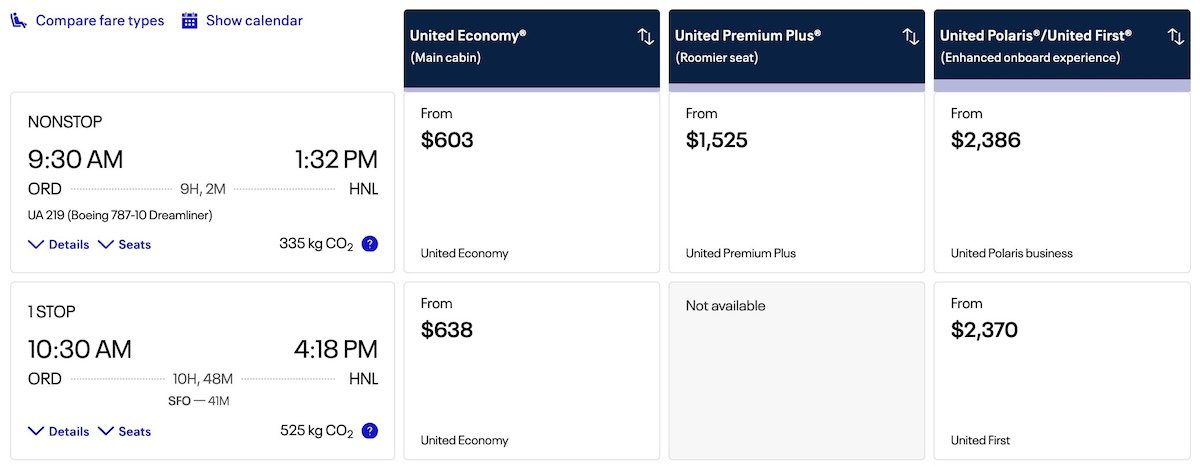Sort by United Premium Plus price arrows

click(x=910, y=37)
